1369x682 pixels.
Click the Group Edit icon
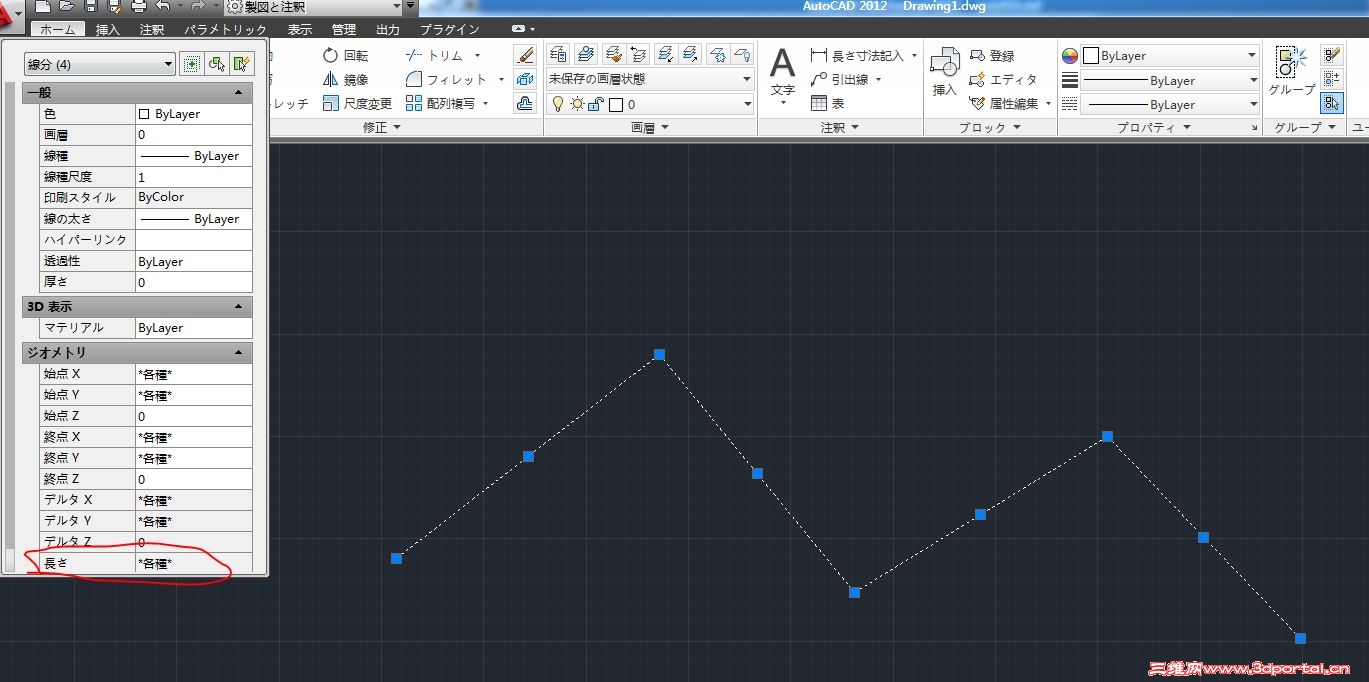click(1331, 54)
